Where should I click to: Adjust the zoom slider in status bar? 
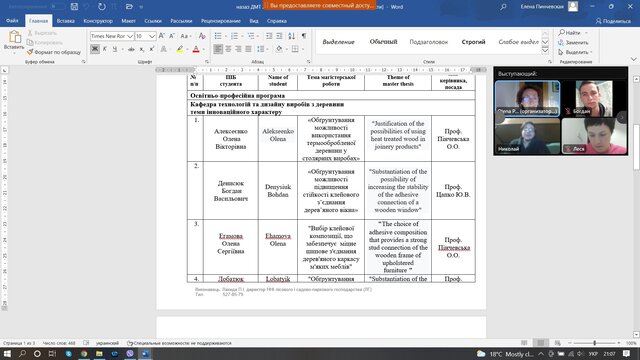[x=595, y=343]
